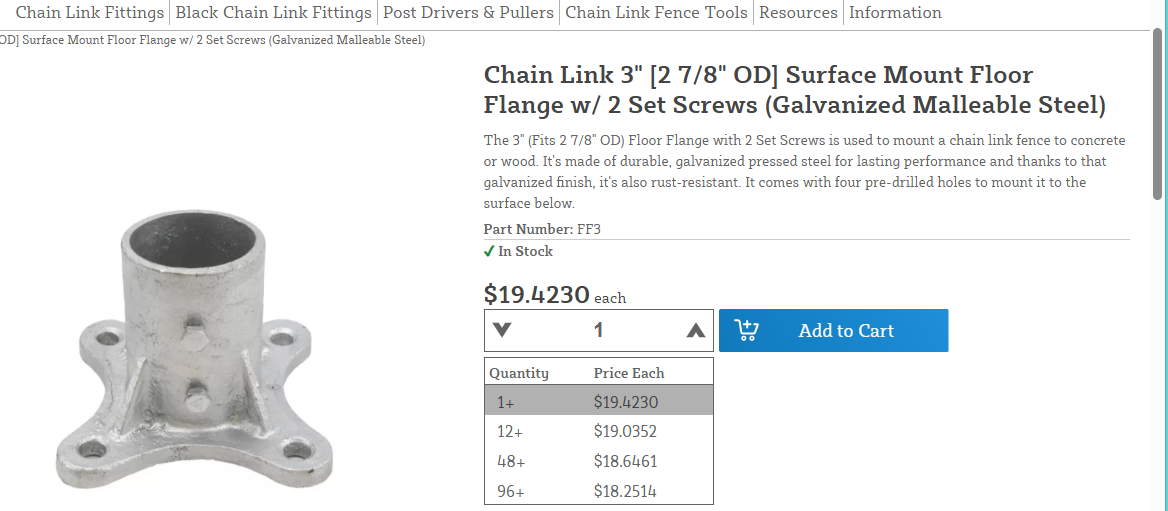Select the 48+ quantity tier at $18.6461
The height and width of the screenshot is (511, 1168).
(599, 461)
